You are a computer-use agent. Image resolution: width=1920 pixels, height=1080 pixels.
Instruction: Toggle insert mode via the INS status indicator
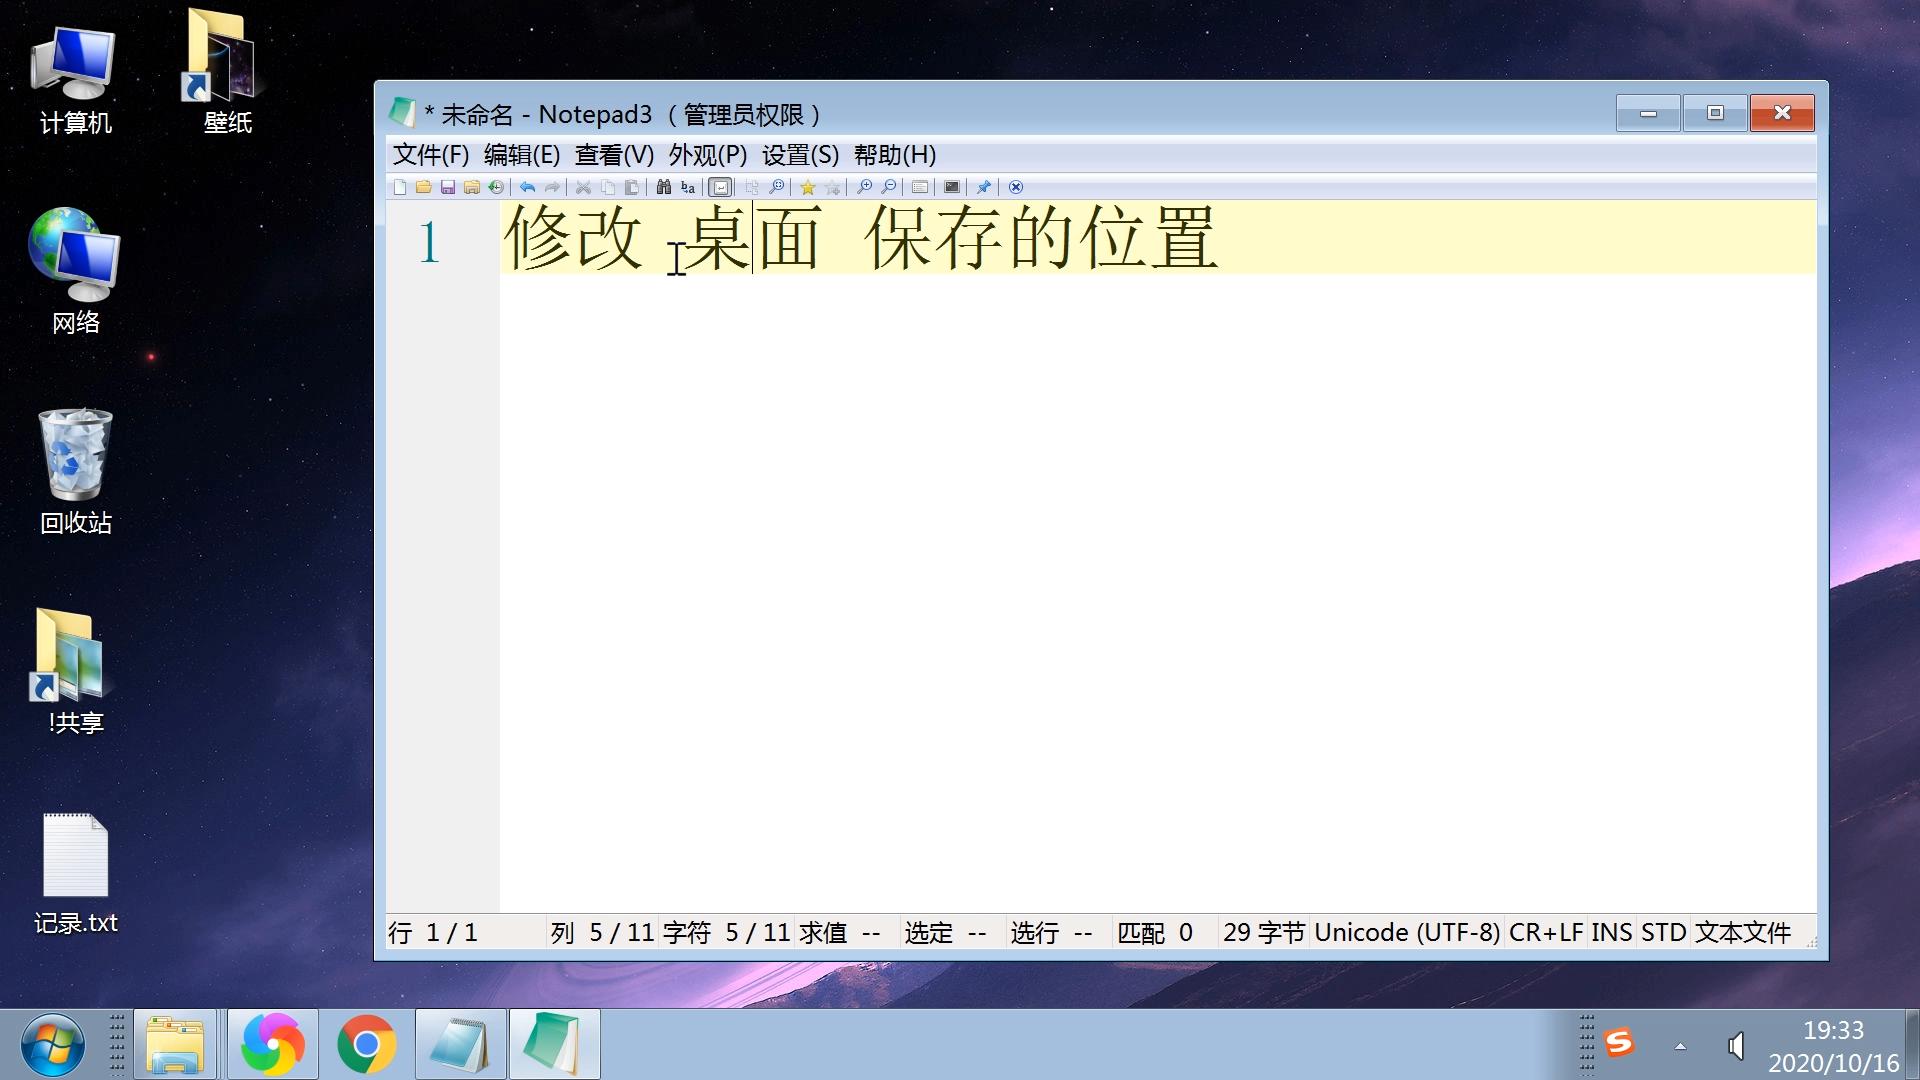(1612, 932)
